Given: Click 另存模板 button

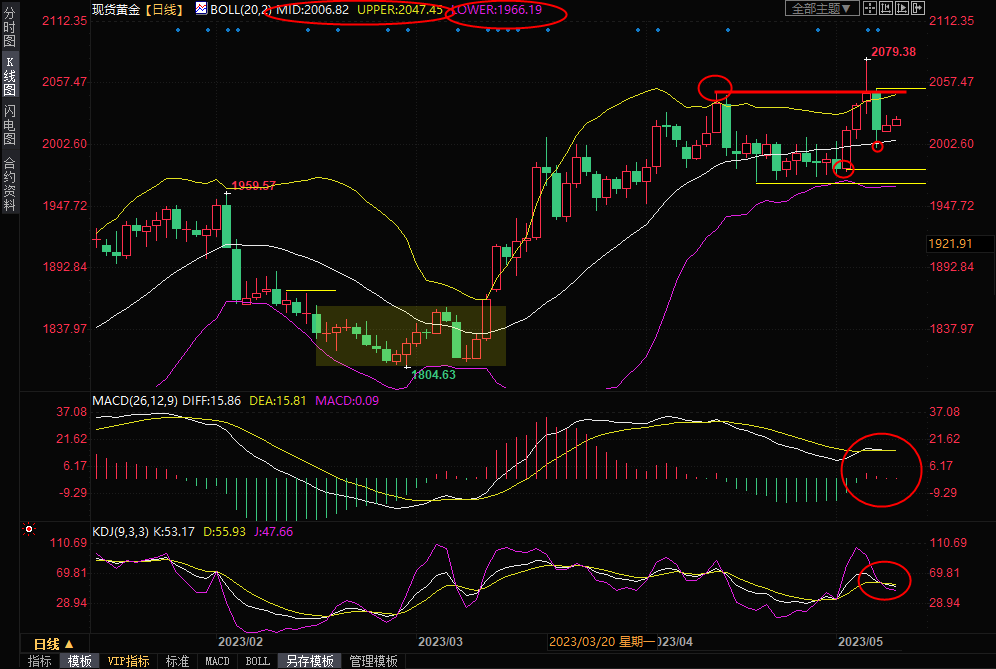Looking at the screenshot, I should coord(310,661).
